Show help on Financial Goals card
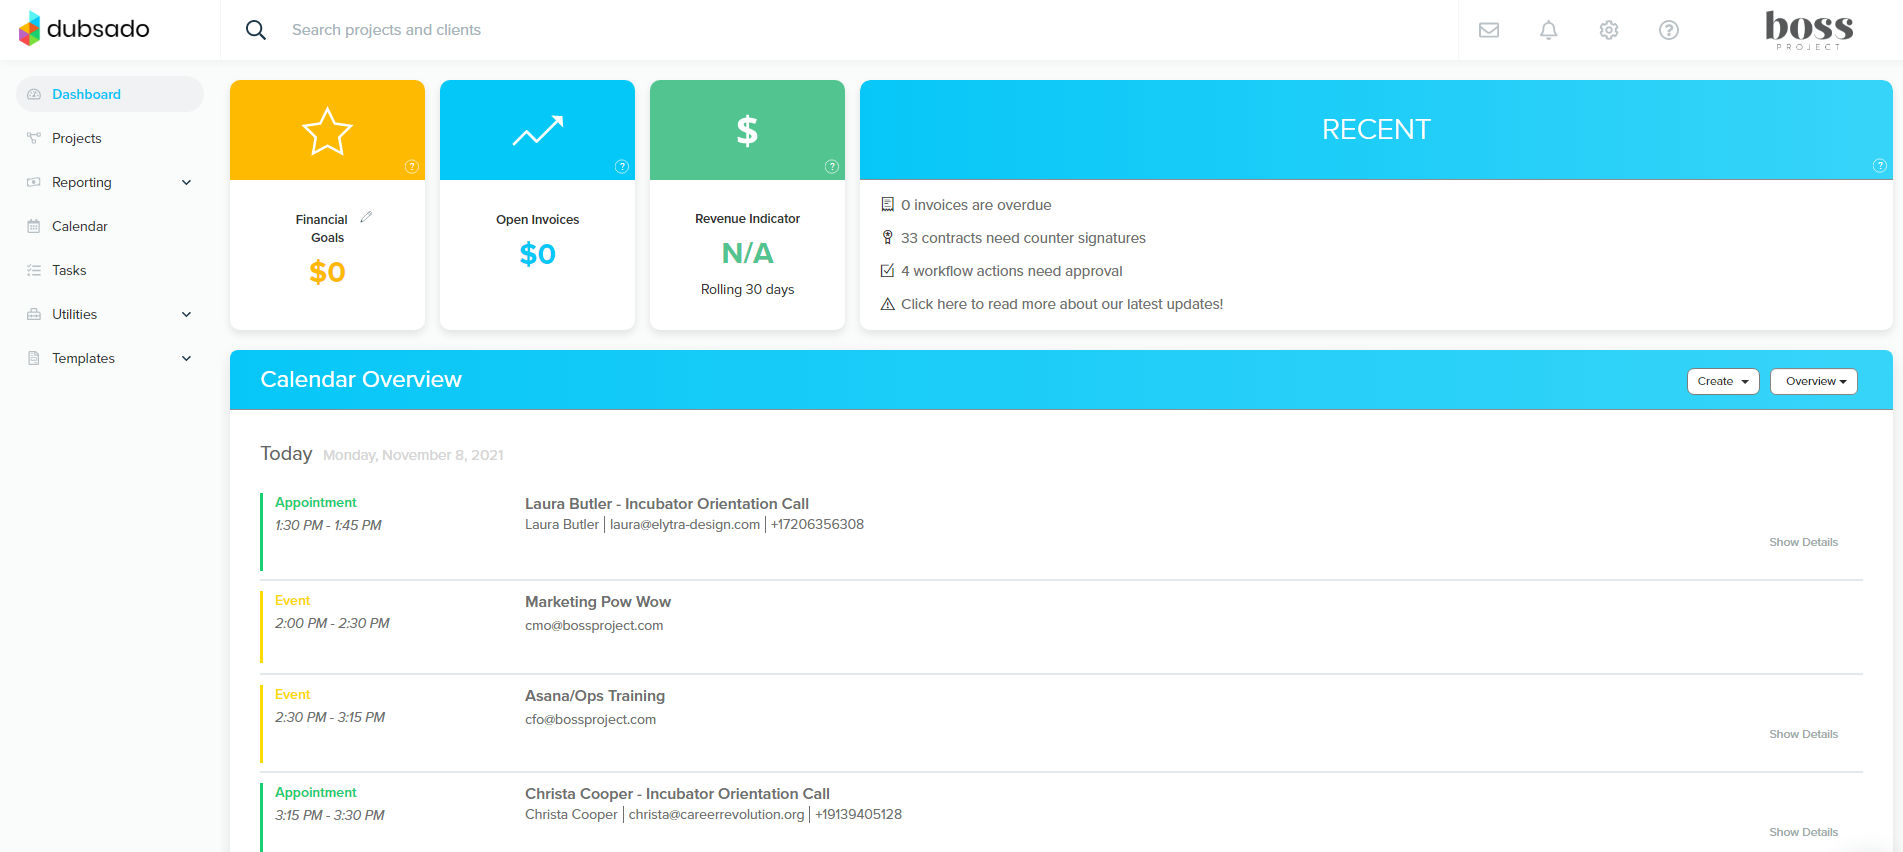 [412, 167]
